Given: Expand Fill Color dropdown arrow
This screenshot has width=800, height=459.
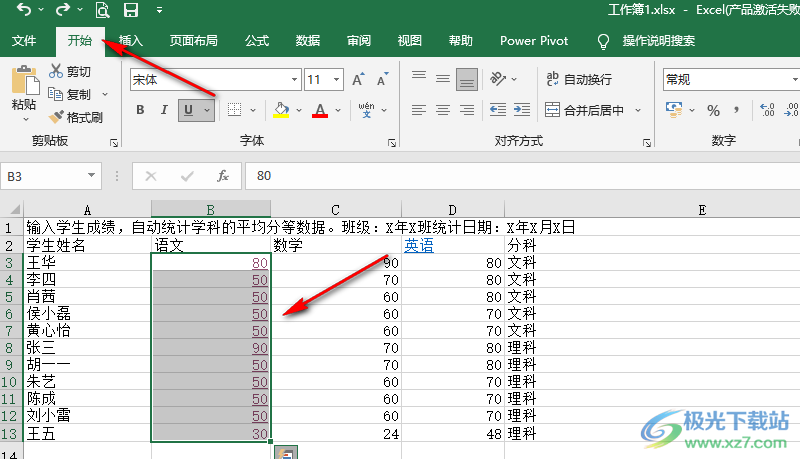Looking at the screenshot, I should point(299,110).
